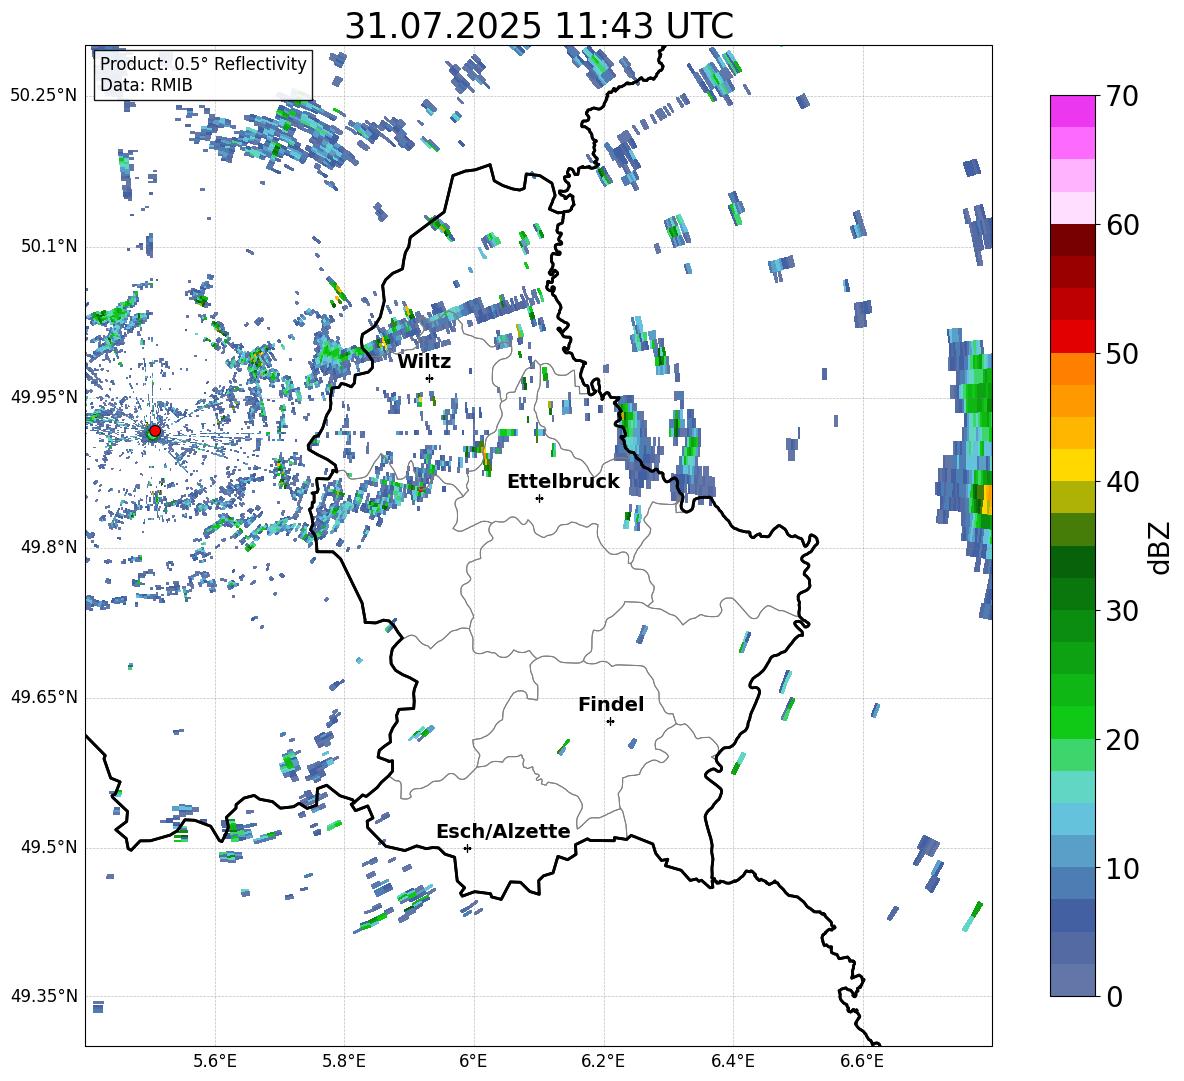Viewport: 1184px width, 1081px height.
Task: Click the 20 tick label on colorbar
Action: point(1121,740)
